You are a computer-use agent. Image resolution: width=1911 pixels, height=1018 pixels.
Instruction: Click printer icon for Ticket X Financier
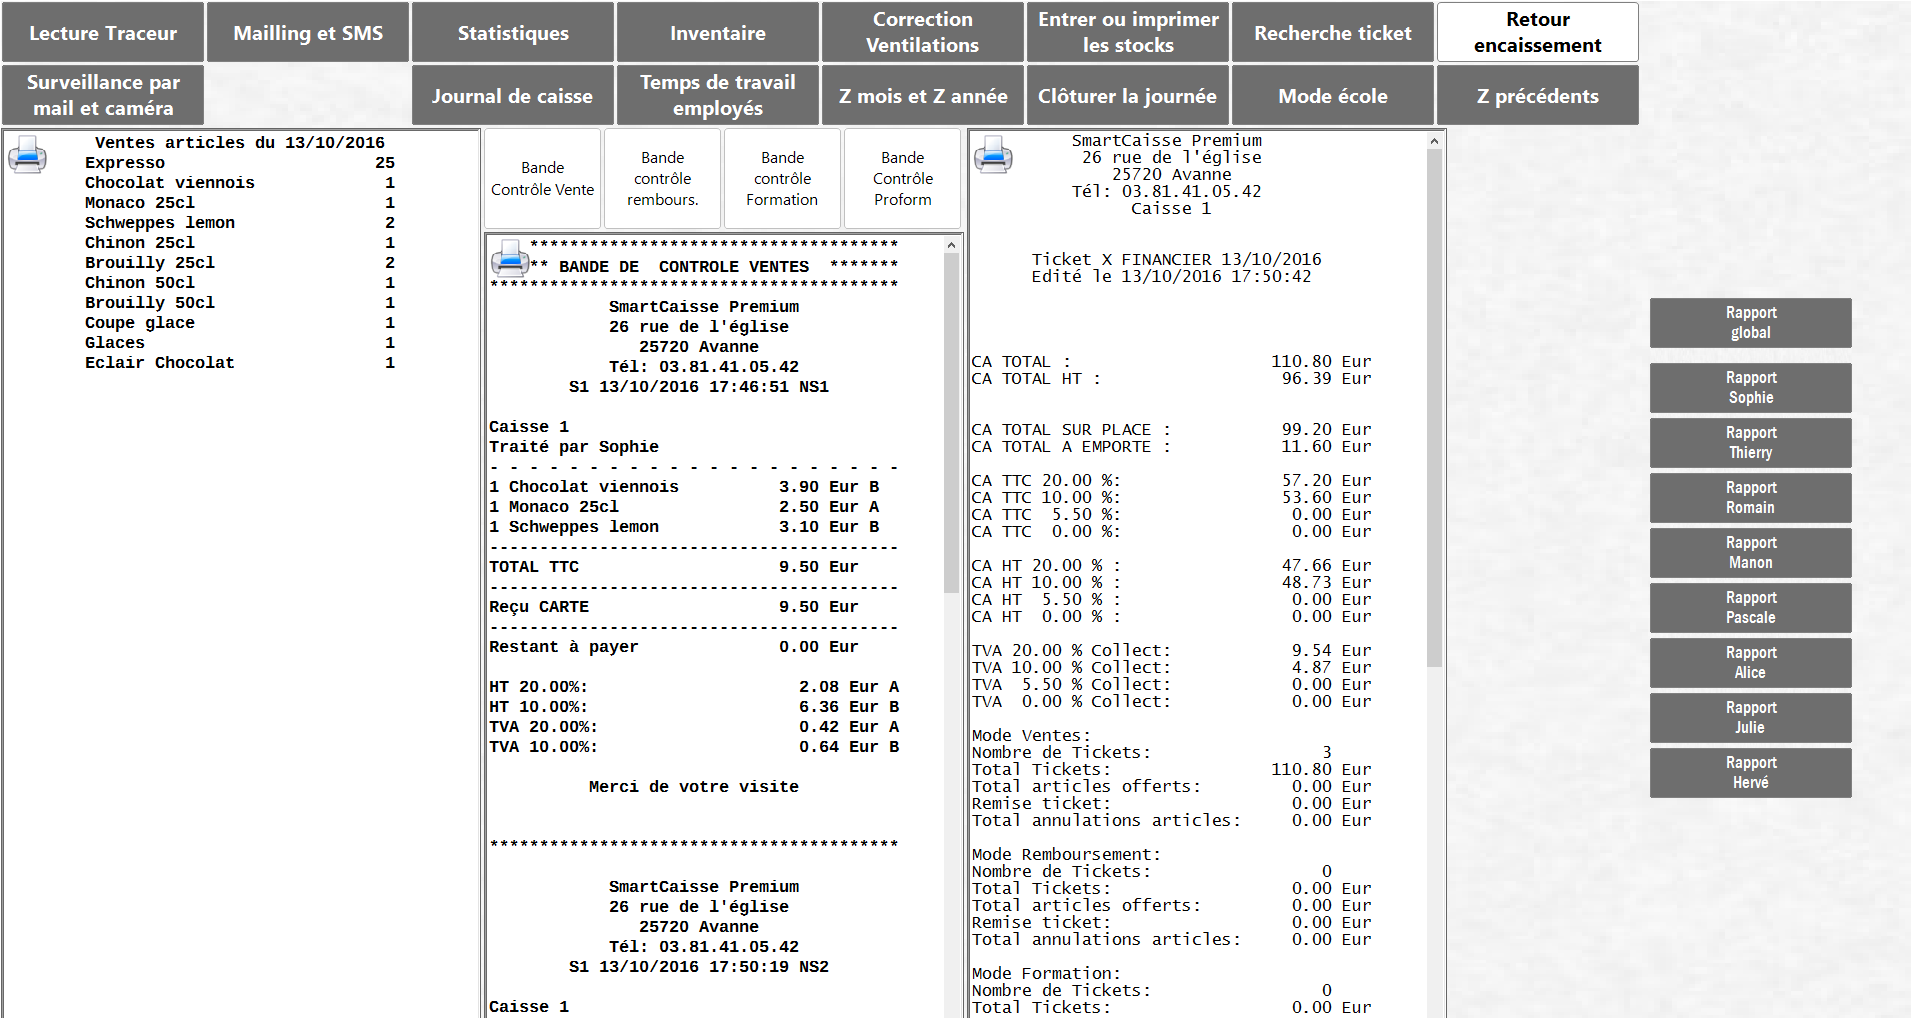tap(993, 156)
